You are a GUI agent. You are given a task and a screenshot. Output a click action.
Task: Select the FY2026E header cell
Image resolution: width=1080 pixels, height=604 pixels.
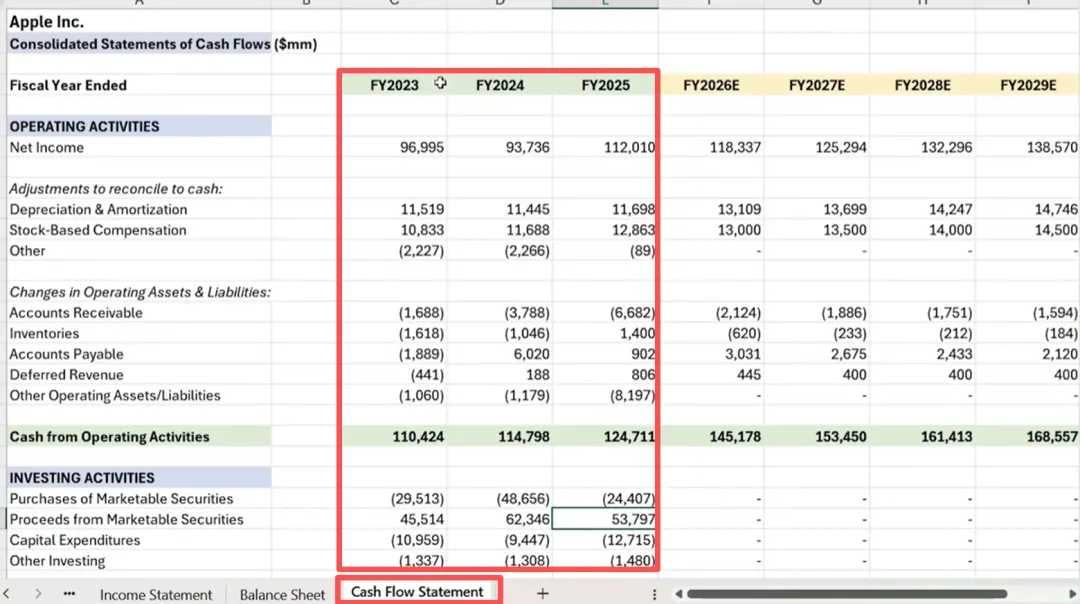click(712, 85)
